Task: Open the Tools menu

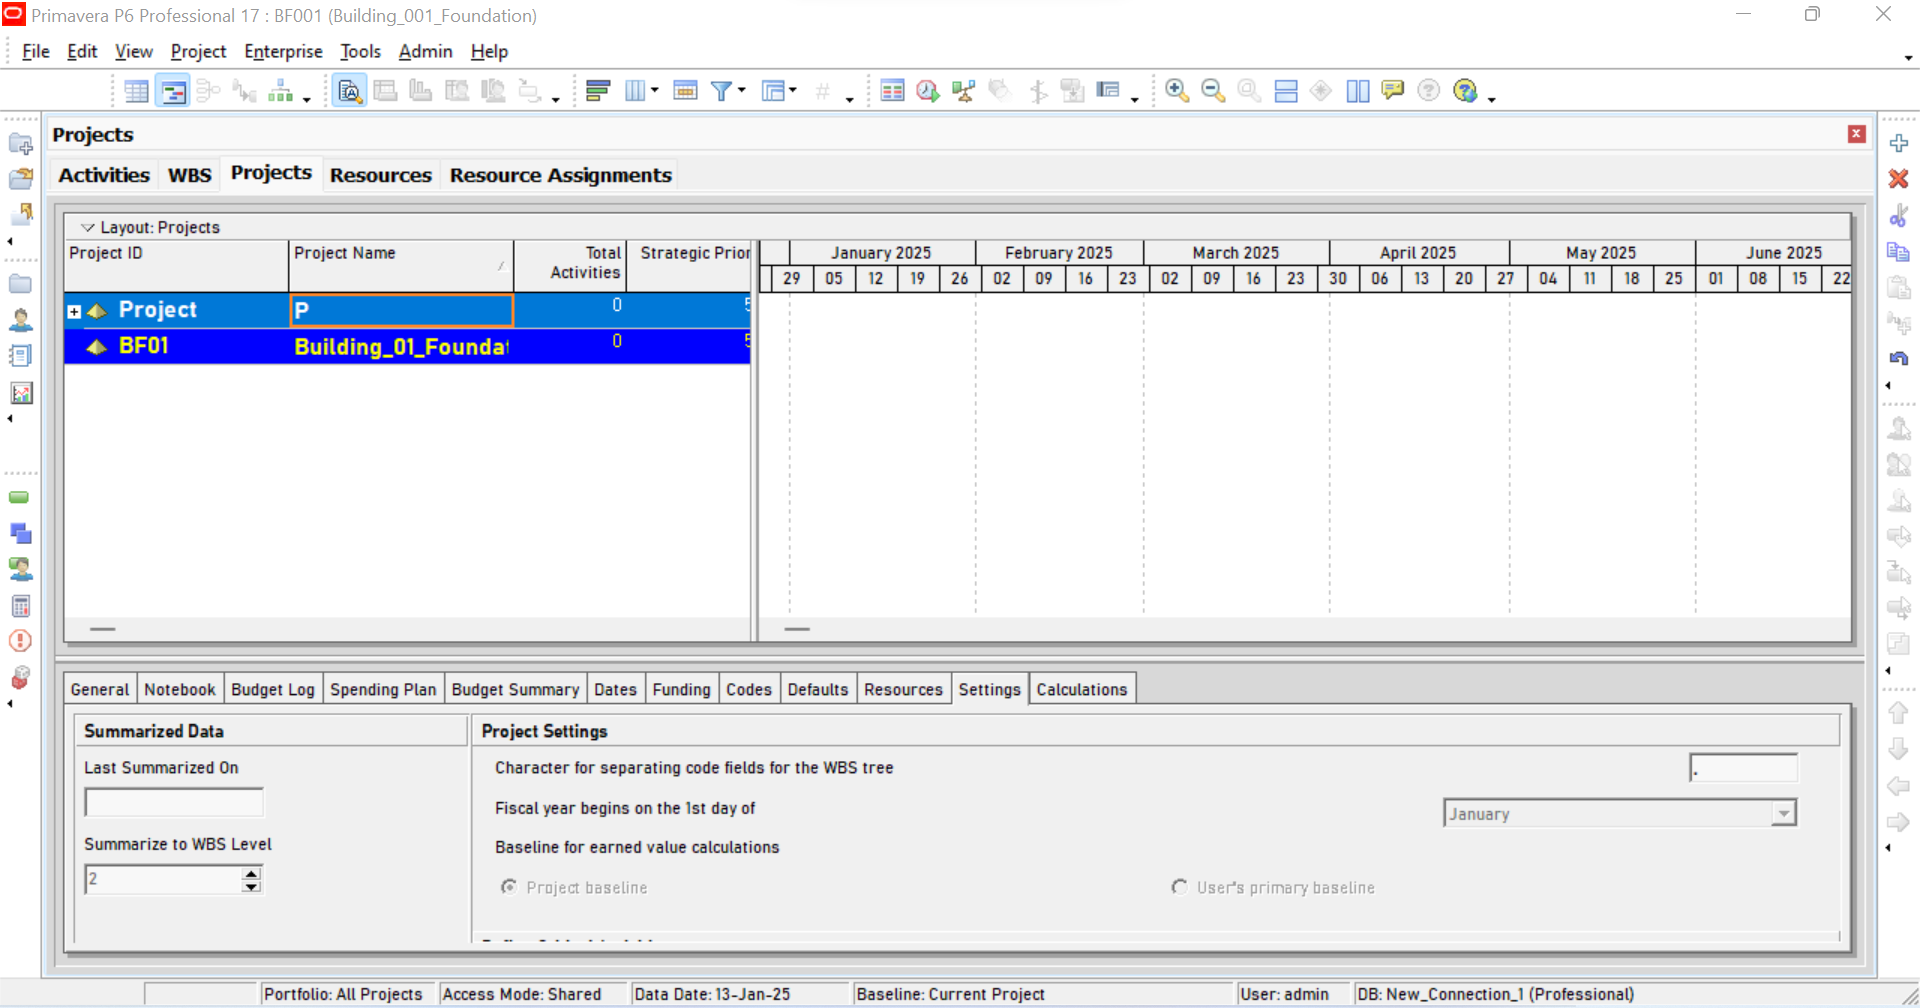Action: pos(360,52)
